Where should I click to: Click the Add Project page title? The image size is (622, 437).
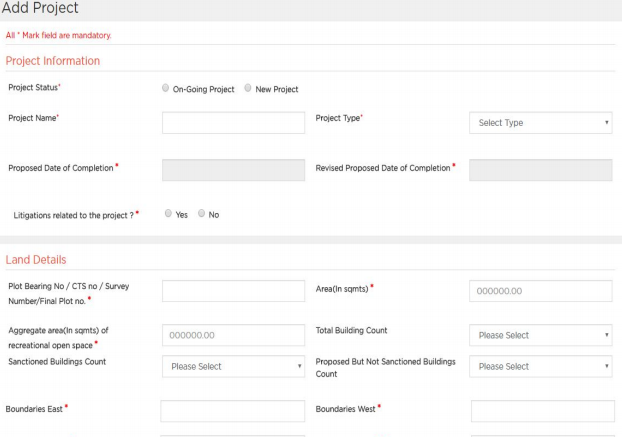point(40,9)
